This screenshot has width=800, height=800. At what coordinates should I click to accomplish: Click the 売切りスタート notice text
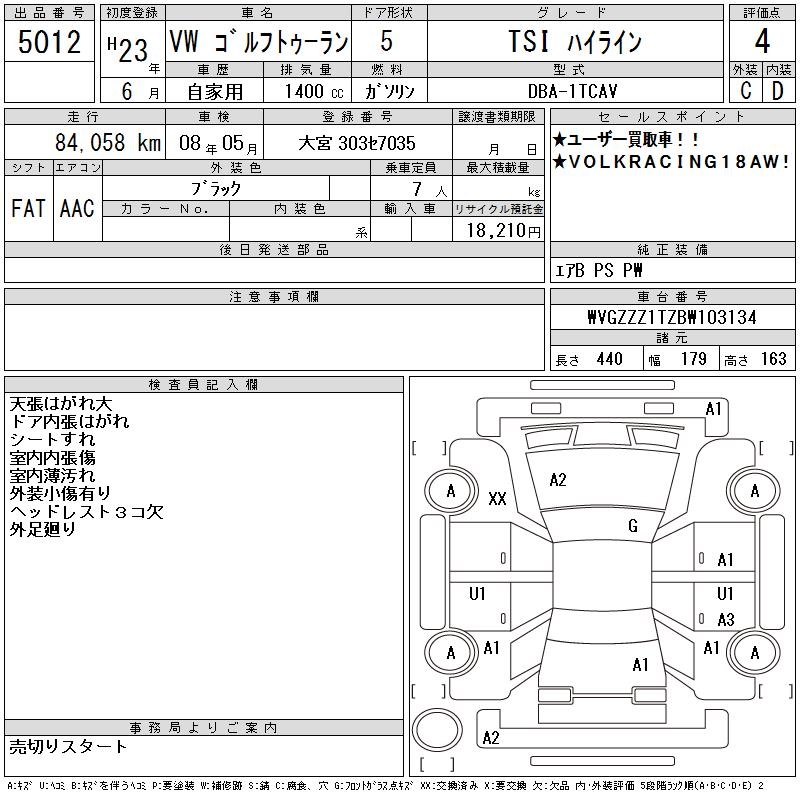click(x=69, y=746)
